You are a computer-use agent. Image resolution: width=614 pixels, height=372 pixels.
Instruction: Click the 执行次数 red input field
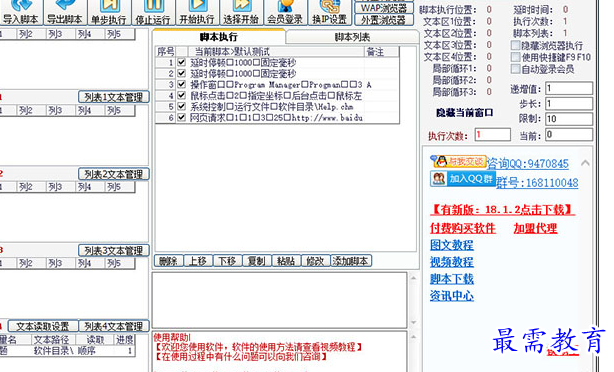[493, 135]
